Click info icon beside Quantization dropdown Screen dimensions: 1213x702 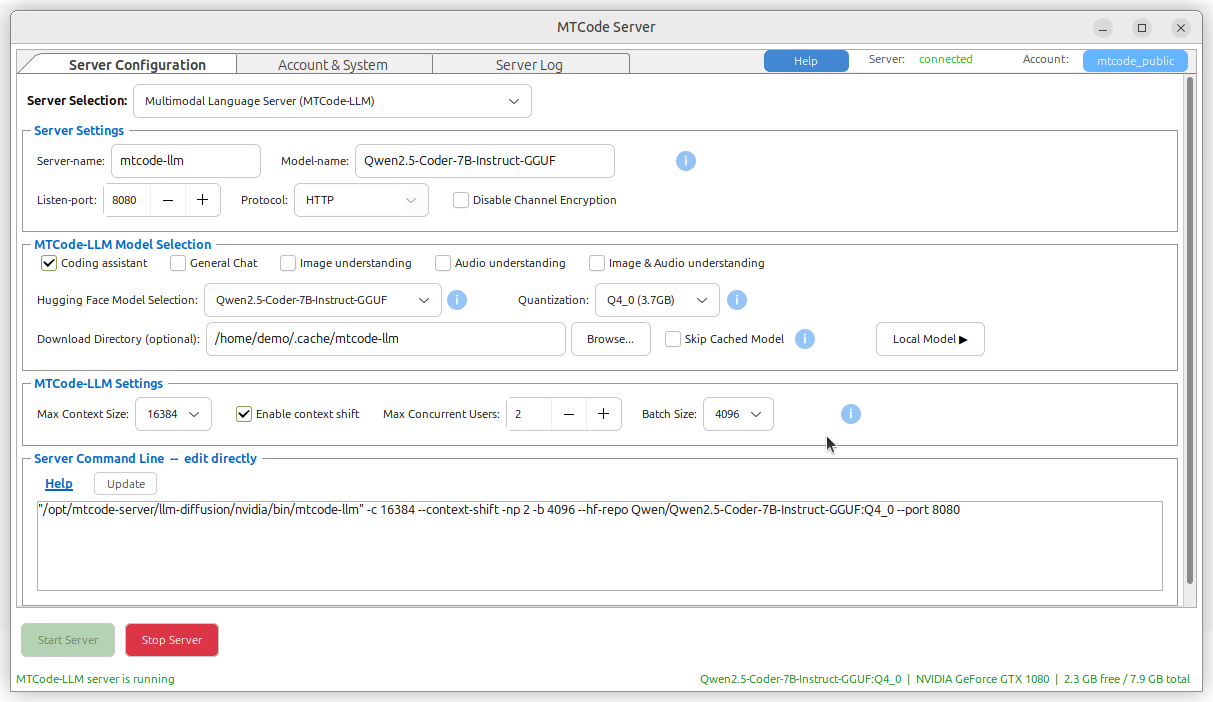(737, 299)
